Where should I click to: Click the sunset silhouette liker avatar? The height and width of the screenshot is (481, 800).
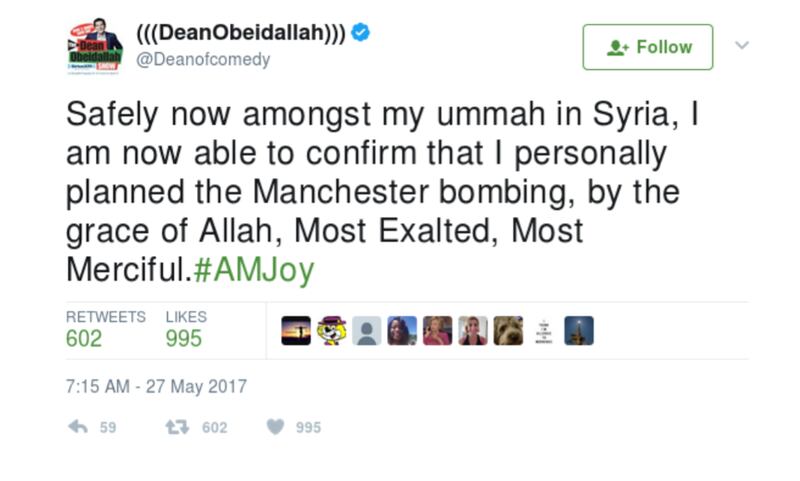(x=296, y=331)
